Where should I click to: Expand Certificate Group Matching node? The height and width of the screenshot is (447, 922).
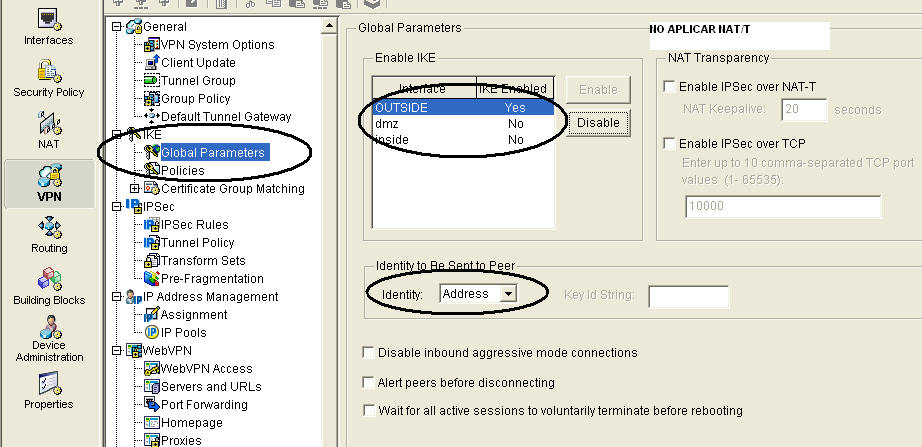coord(136,188)
